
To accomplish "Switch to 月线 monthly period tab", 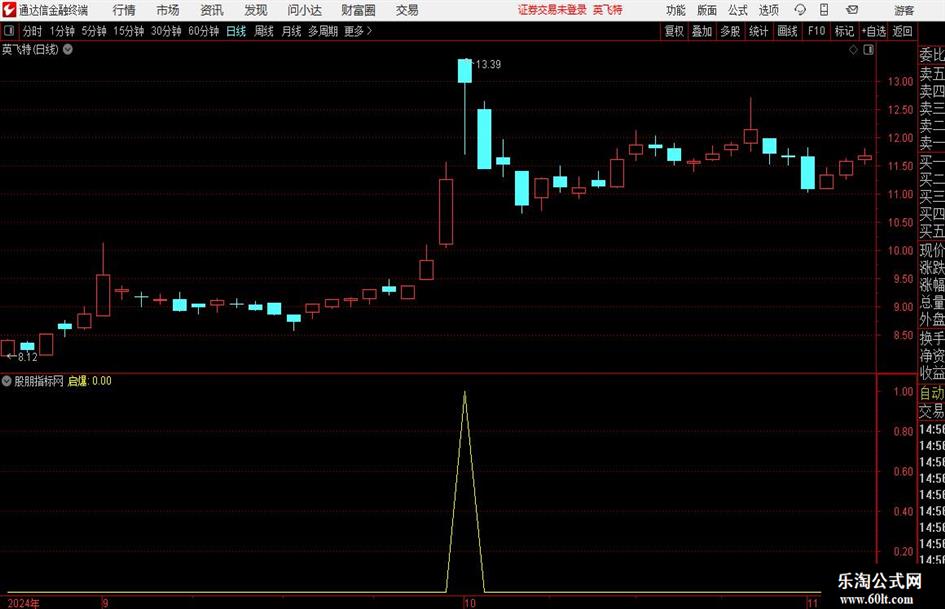I will (x=292, y=31).
